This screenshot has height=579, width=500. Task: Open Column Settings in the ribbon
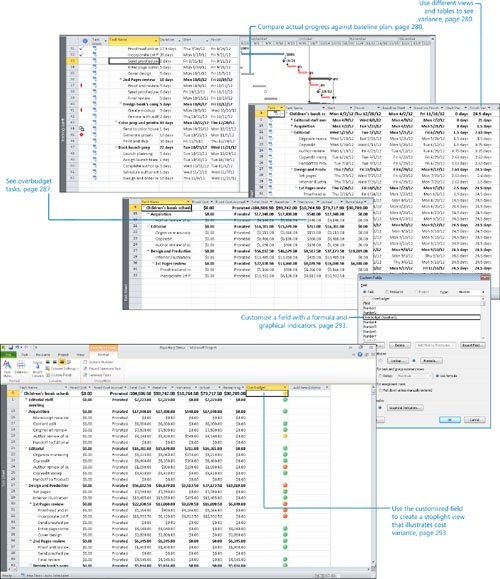tap(62, 369)
